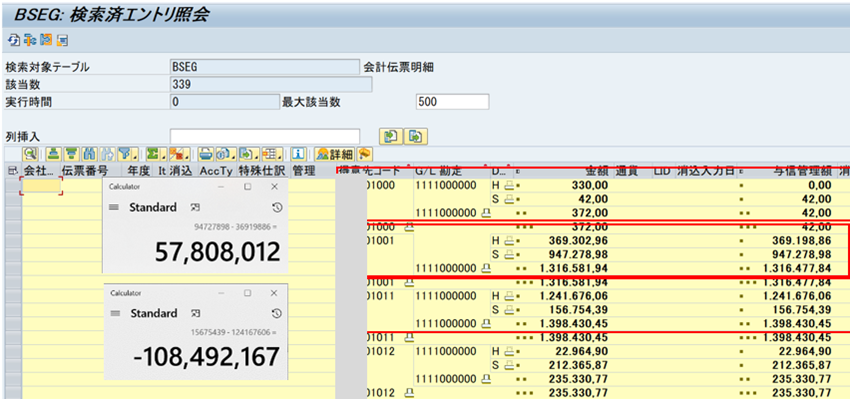Viewport: 850px width, 399px height.
Task: Click the 会社 column header
Action: (41, 171)
